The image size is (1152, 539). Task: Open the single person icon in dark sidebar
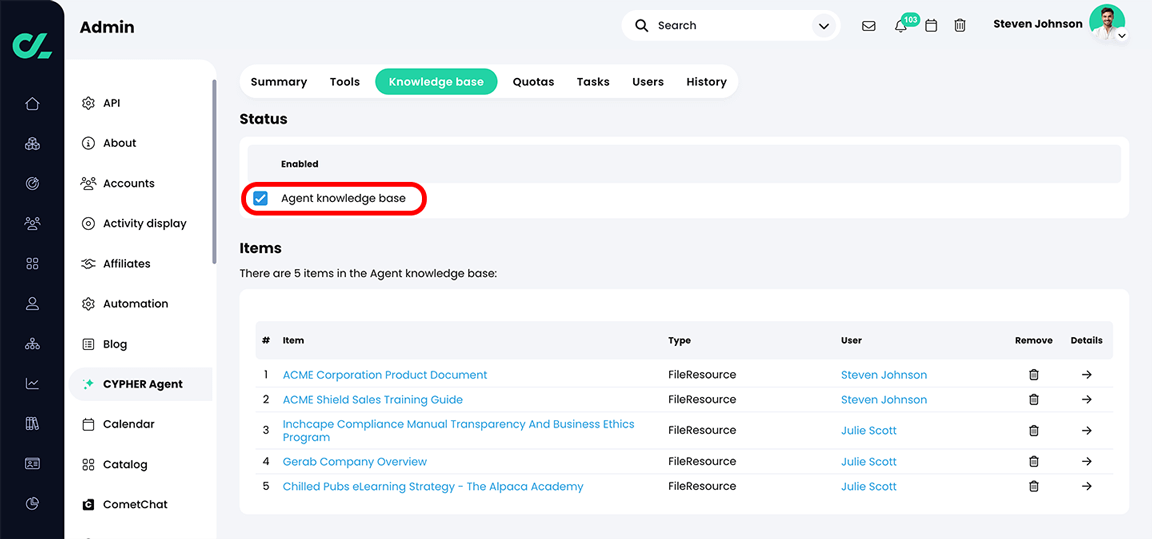pyautogui.click(x=32, y=303)
